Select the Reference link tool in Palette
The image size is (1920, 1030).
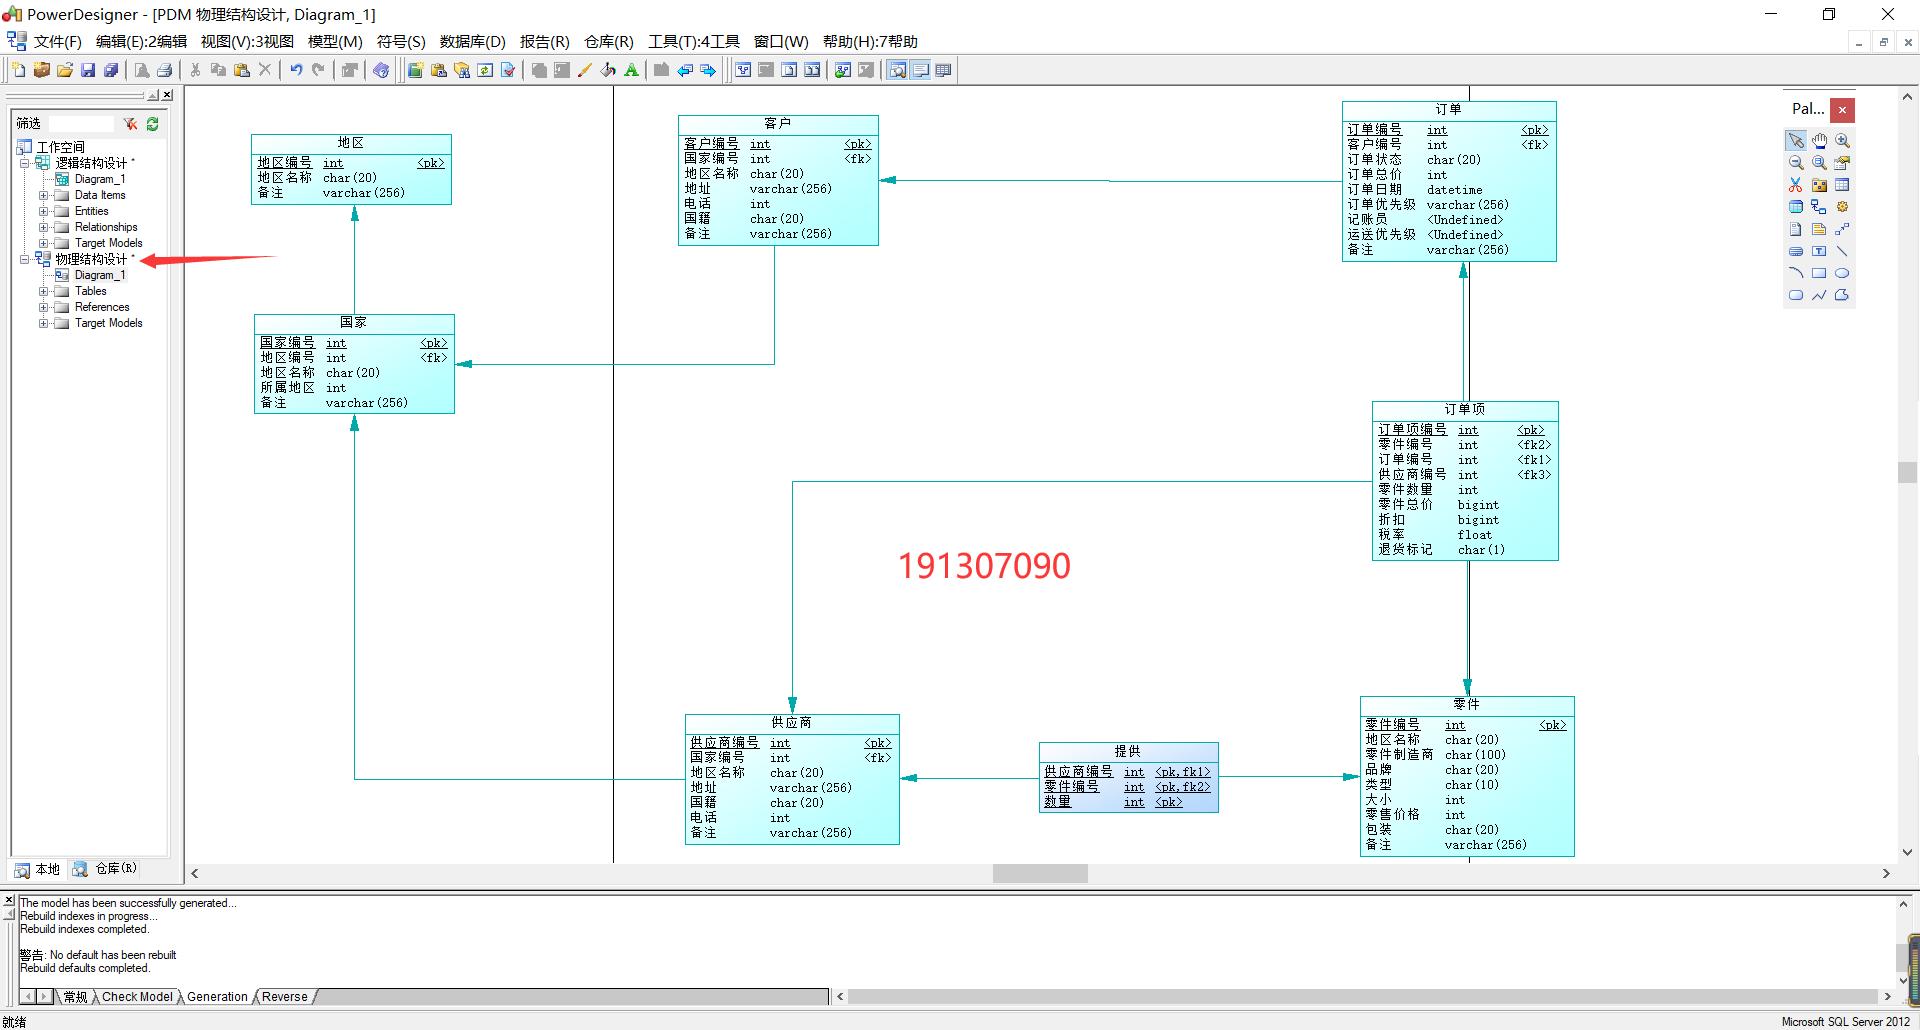click(x=1819, y=207)
